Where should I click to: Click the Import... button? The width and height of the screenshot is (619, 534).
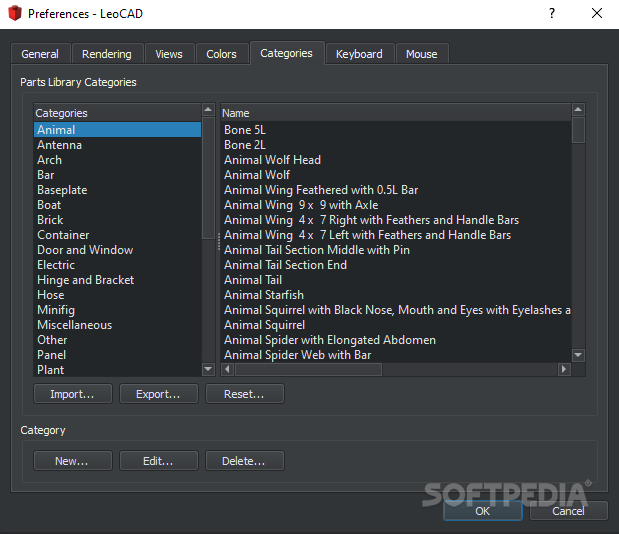coord(73,394)
